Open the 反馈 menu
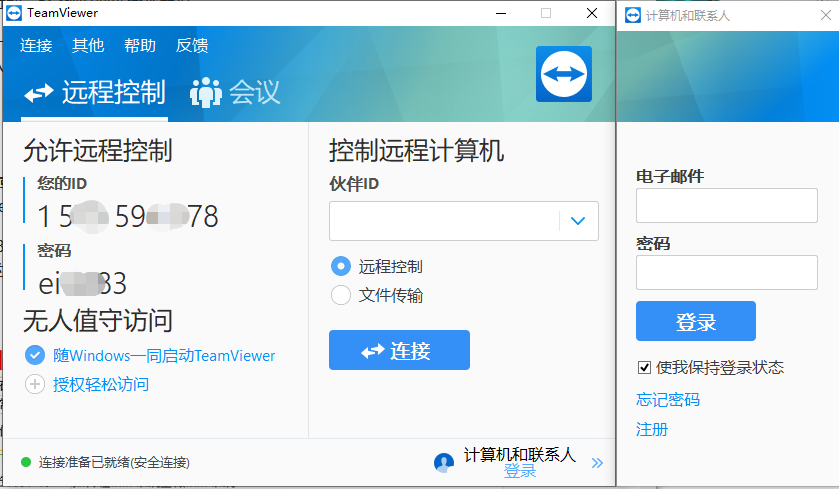This screenshot has width=839, height=489. (x=192, y=45)
